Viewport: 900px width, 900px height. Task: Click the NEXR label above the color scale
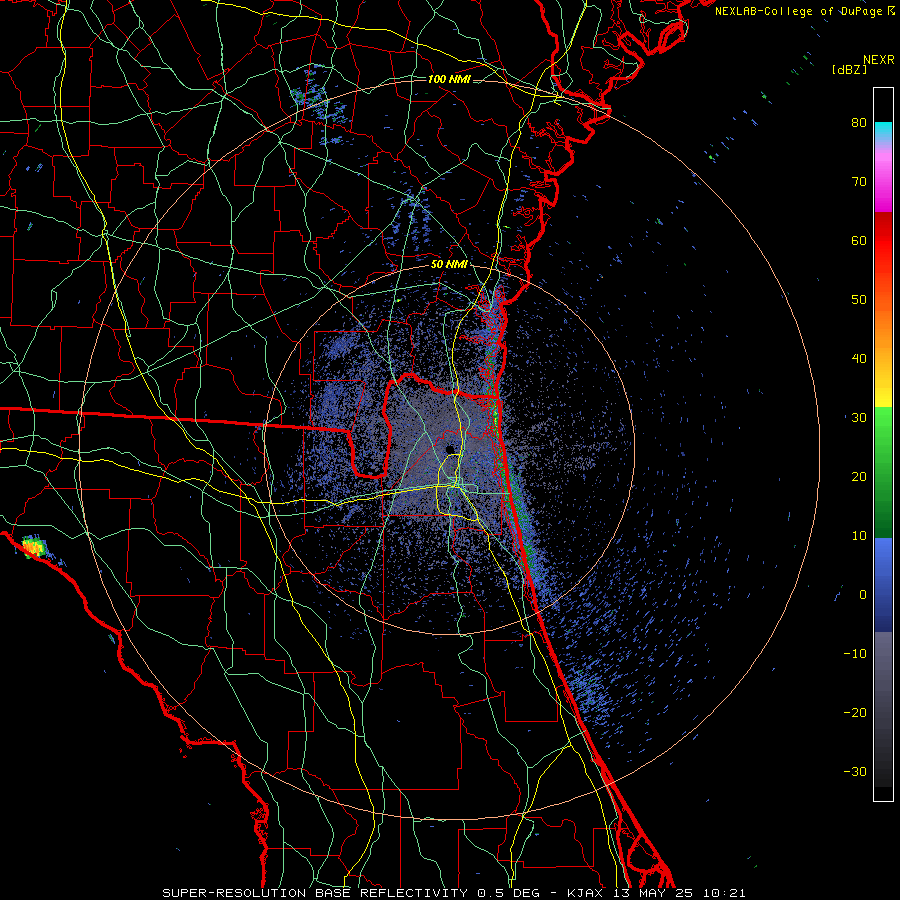(x=878, y=60)
